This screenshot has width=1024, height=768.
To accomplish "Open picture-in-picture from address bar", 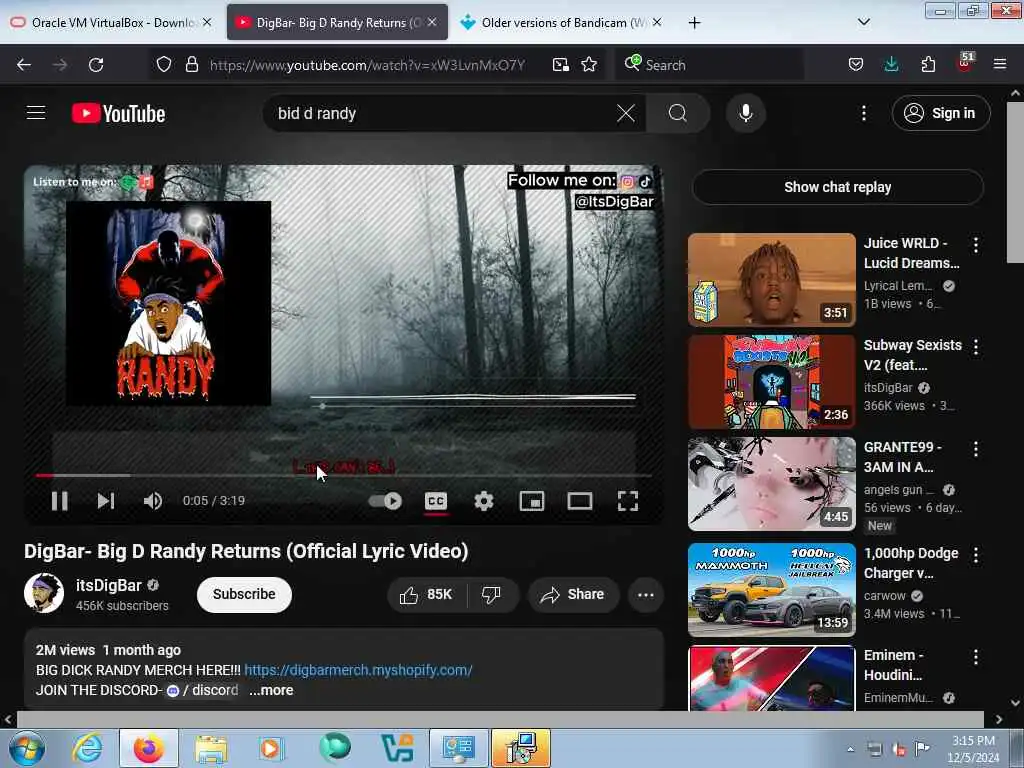I will point(560,65).
